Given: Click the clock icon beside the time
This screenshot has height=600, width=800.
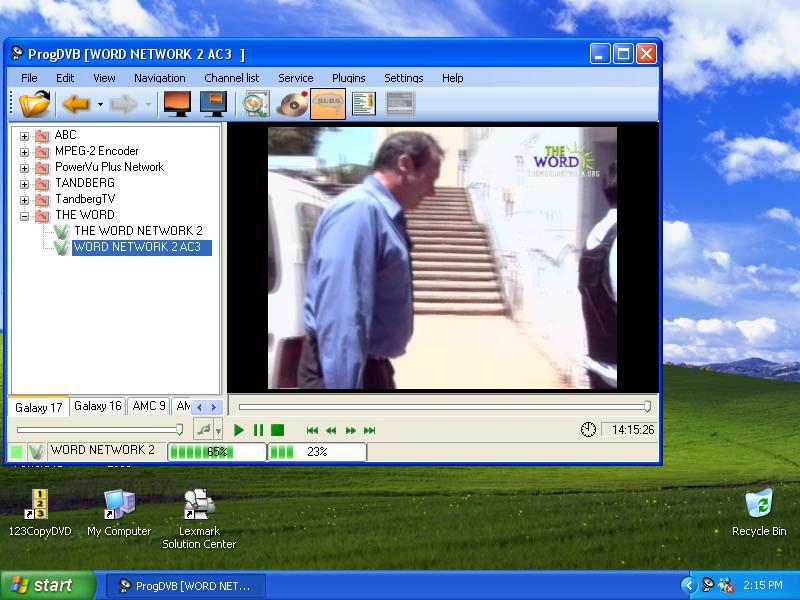Looking at the screenshot, I should click(588, 430).
